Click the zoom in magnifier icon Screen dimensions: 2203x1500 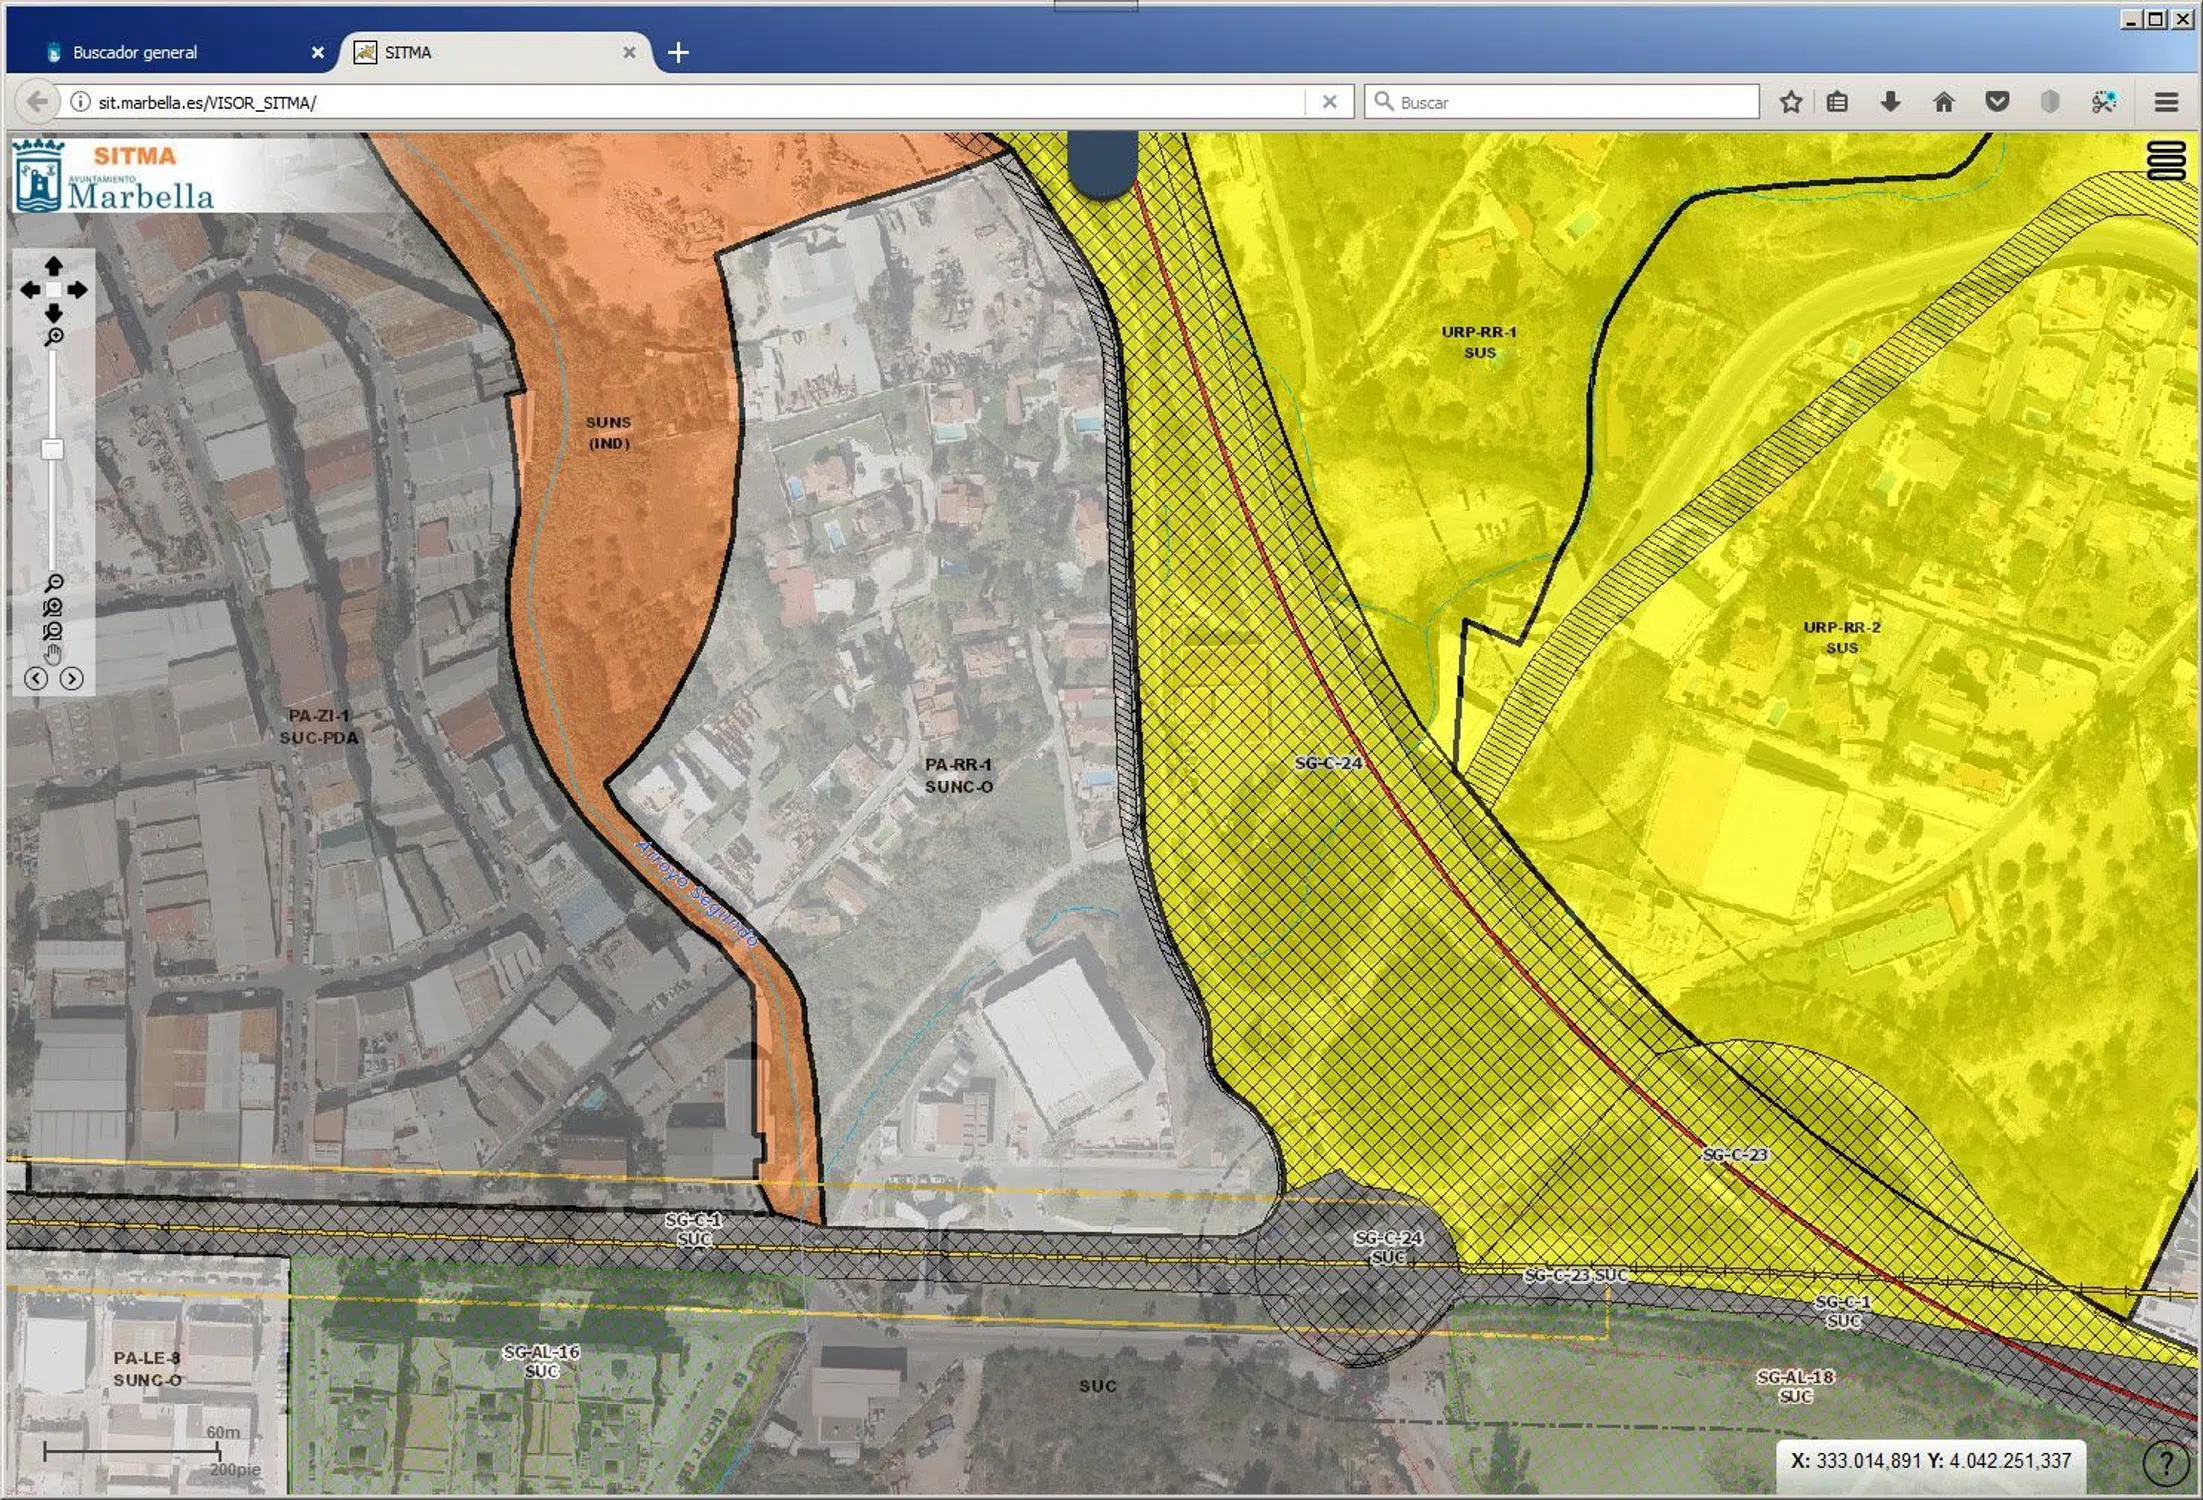tap(53, 338)
